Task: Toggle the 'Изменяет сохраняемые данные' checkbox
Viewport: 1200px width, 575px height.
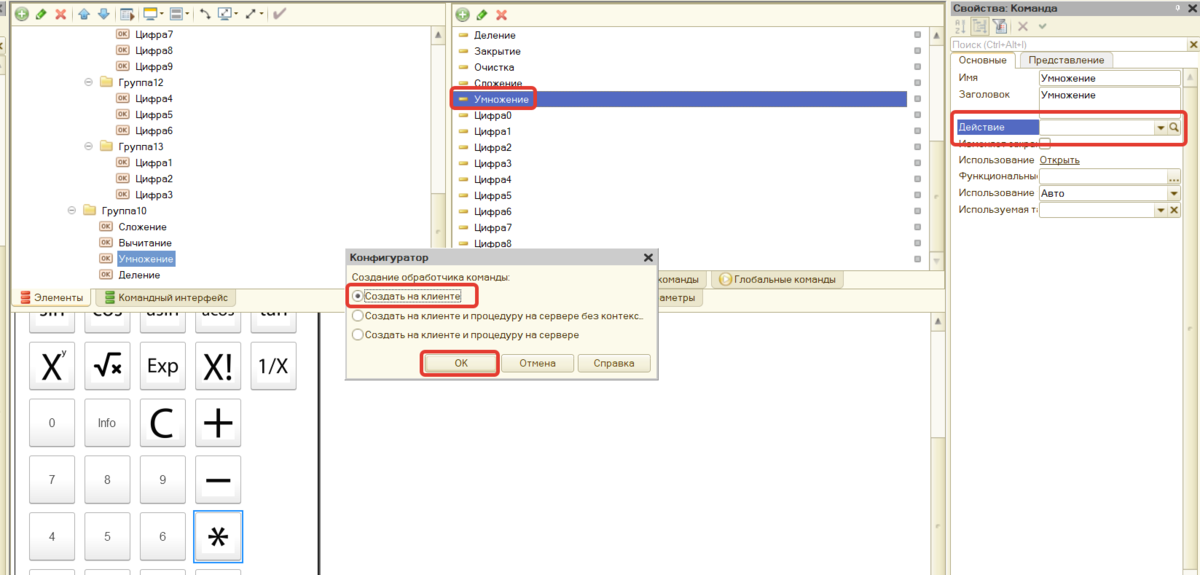Action: [1045, 144]
